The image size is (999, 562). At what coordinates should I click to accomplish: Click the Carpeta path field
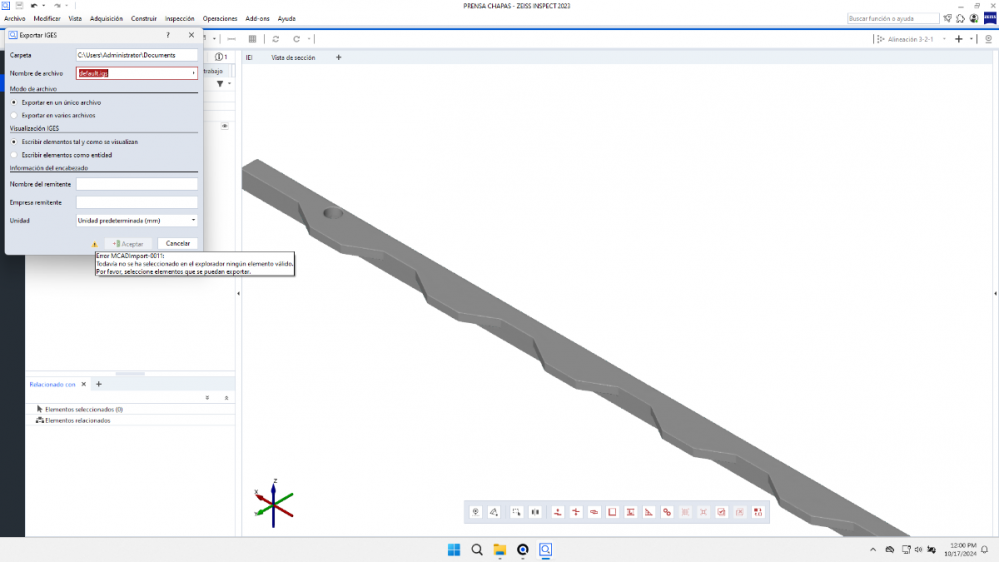point(136,55)
